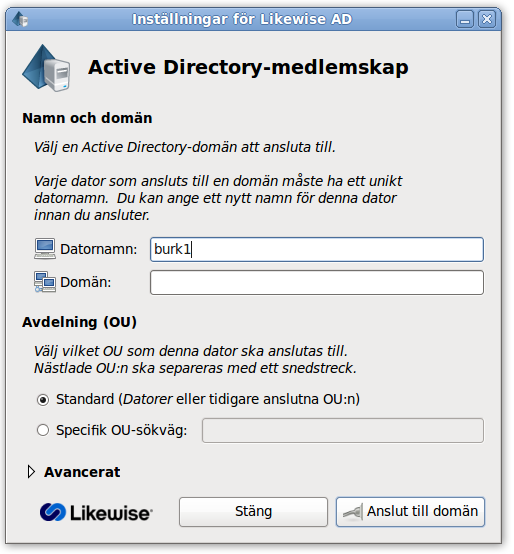Click the network computers icon beside Domän
The height and width of the screenshot is (554, 514).
[x=45, y=282]
